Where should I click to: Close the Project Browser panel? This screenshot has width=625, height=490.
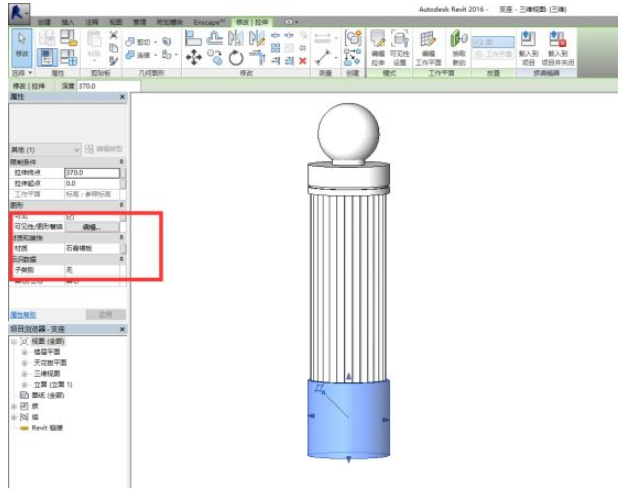pos(122,329)
